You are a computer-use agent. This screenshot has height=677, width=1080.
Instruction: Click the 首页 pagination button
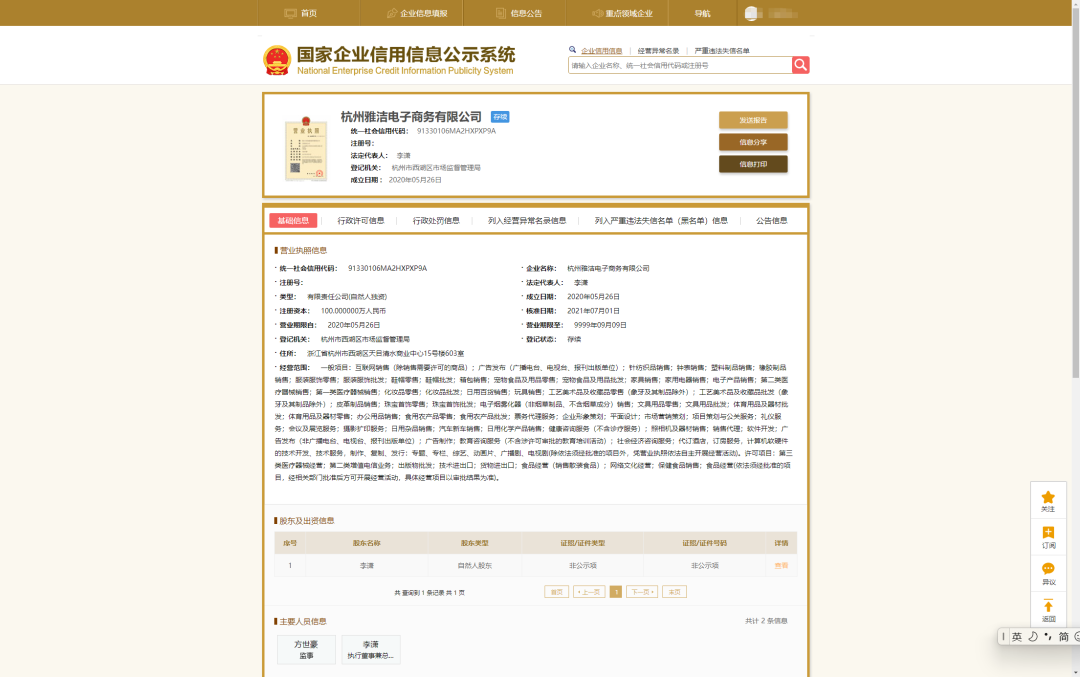557,592
